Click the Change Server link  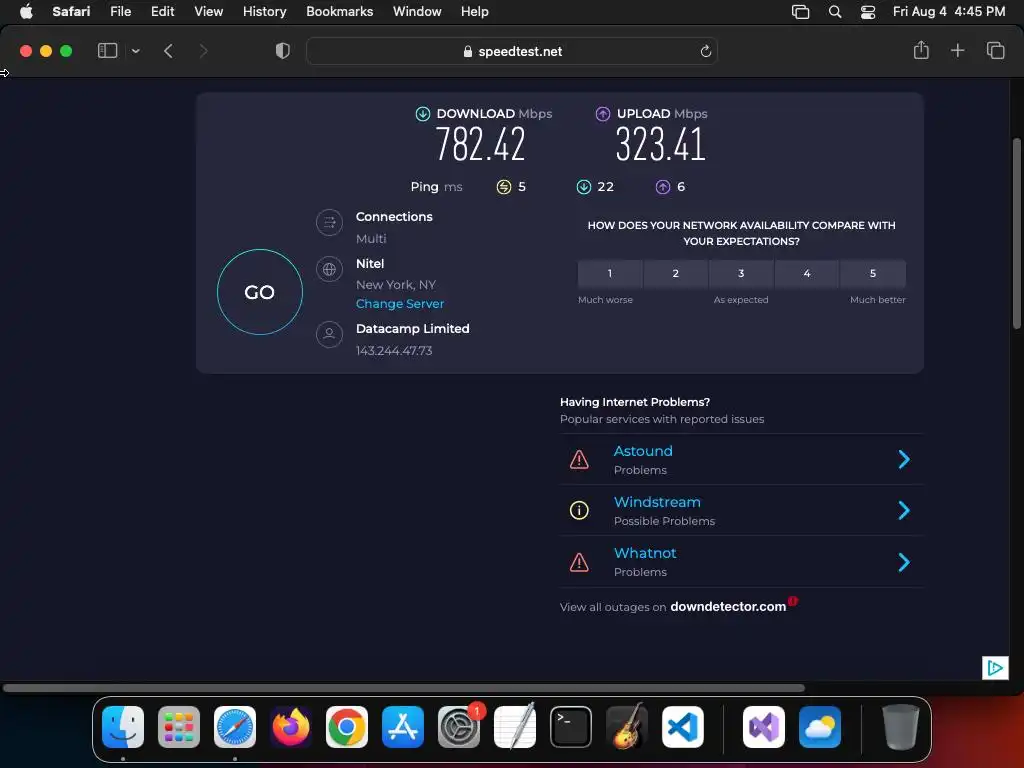400,304
